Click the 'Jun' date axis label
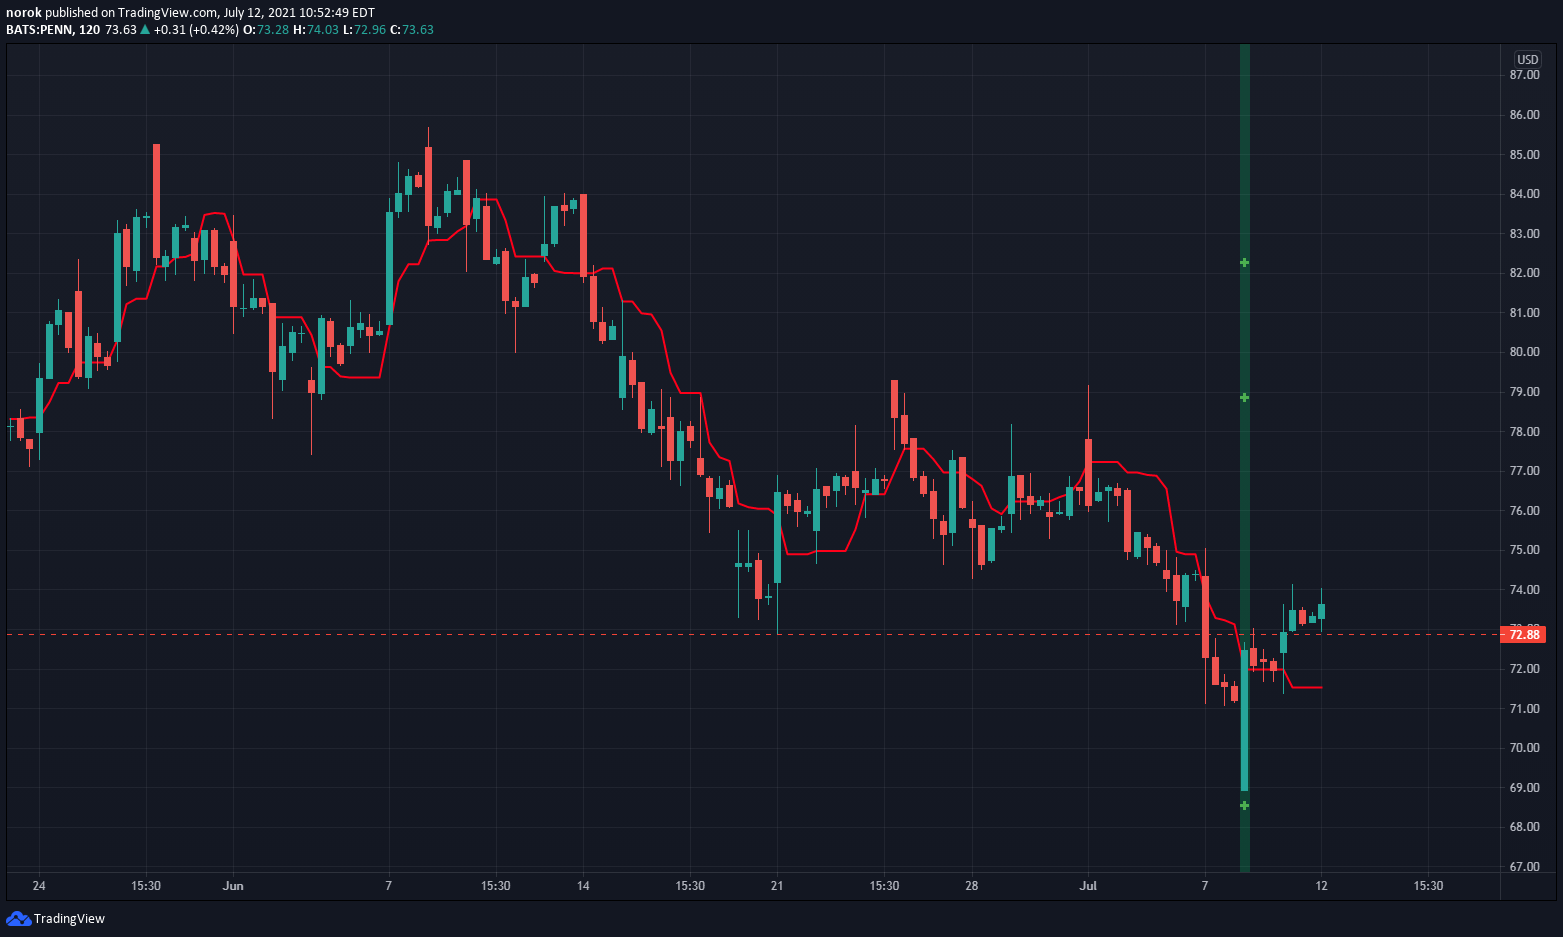The image size is (1563, 937). pos(233,886)
